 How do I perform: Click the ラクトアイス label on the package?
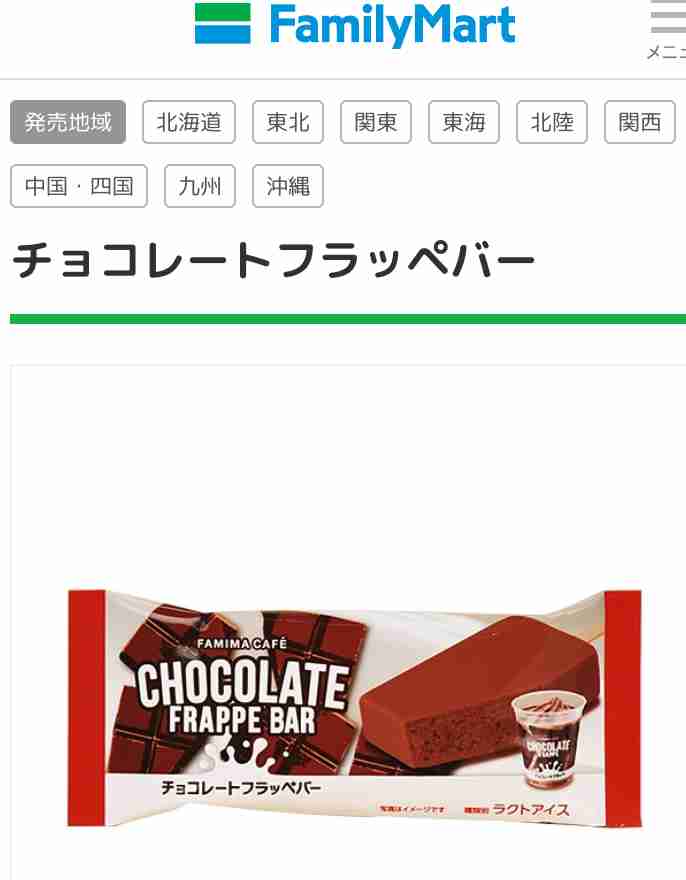click(531, 809)
